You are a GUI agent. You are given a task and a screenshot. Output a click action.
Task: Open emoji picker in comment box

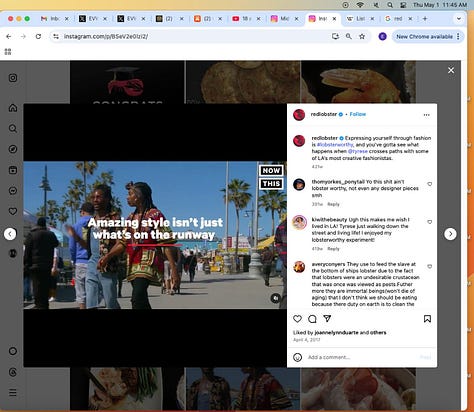tap(297, 357)
